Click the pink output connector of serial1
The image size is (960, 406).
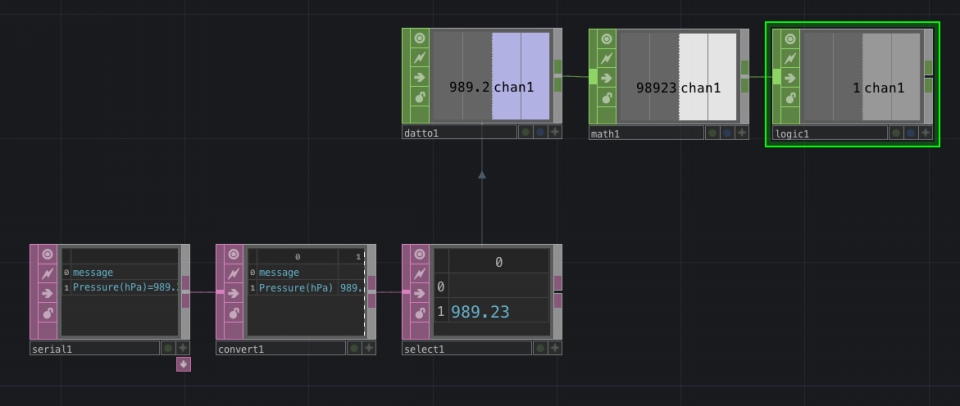pyautogui.click(x=186, y=291)
